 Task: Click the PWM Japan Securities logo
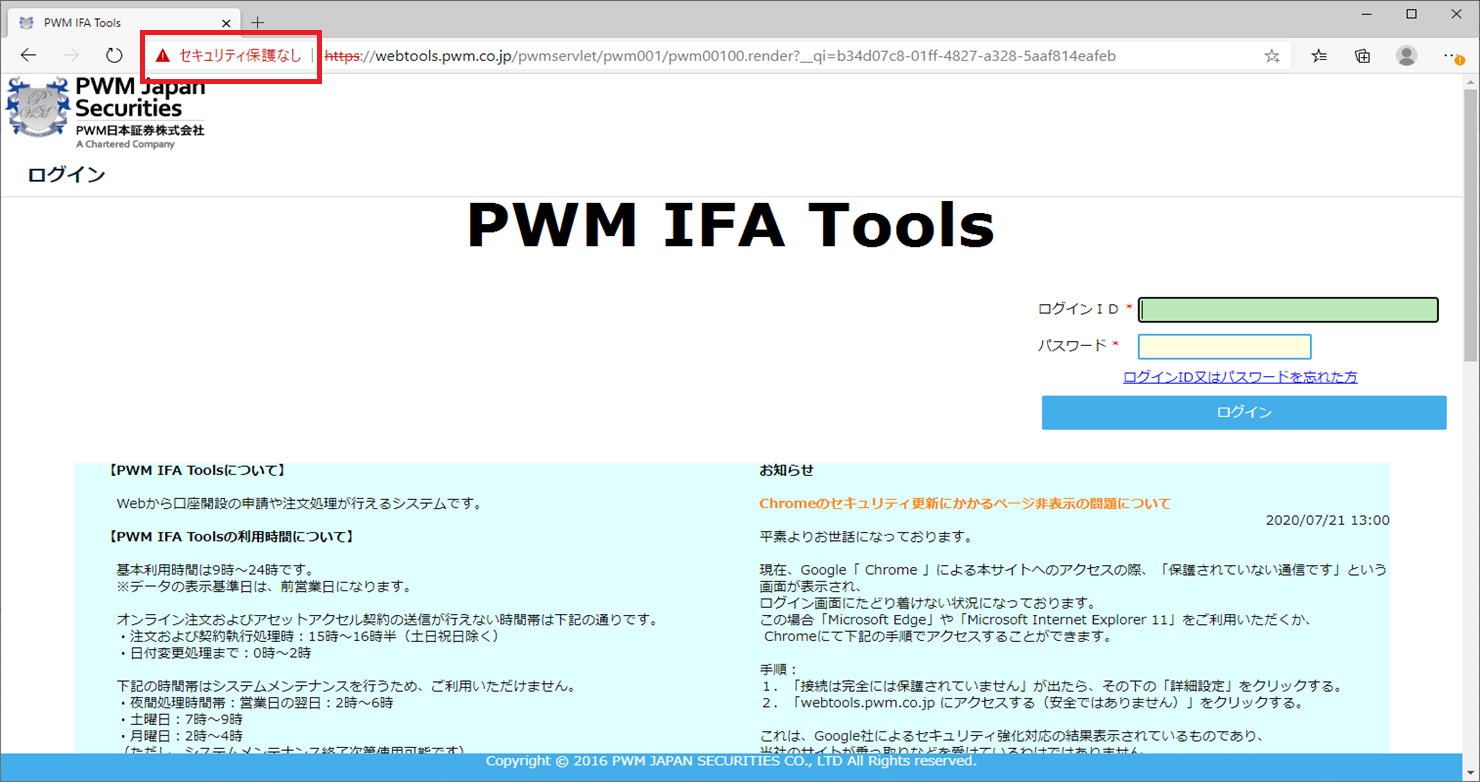click(105, 112)
